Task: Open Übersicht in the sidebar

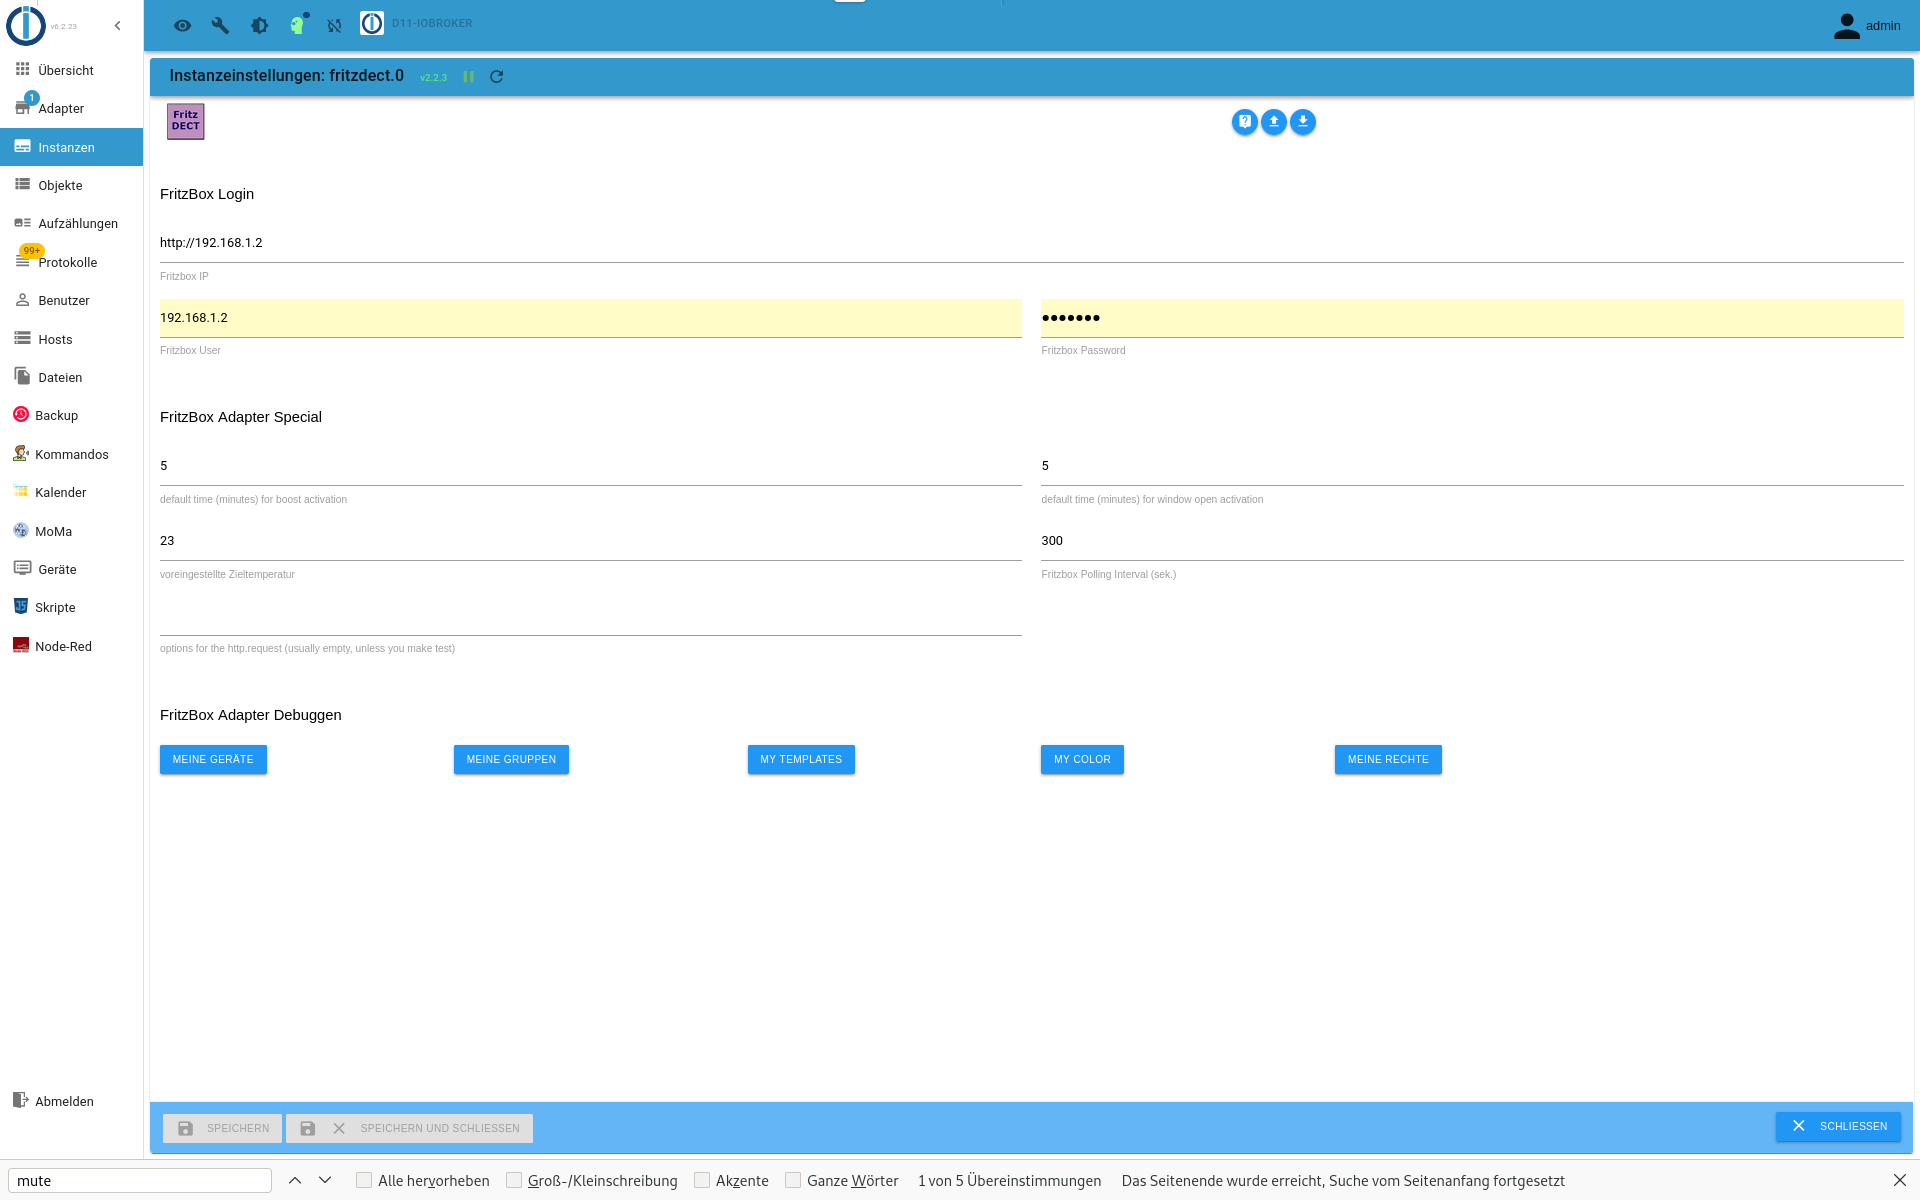Action: [x=71, y=70]
